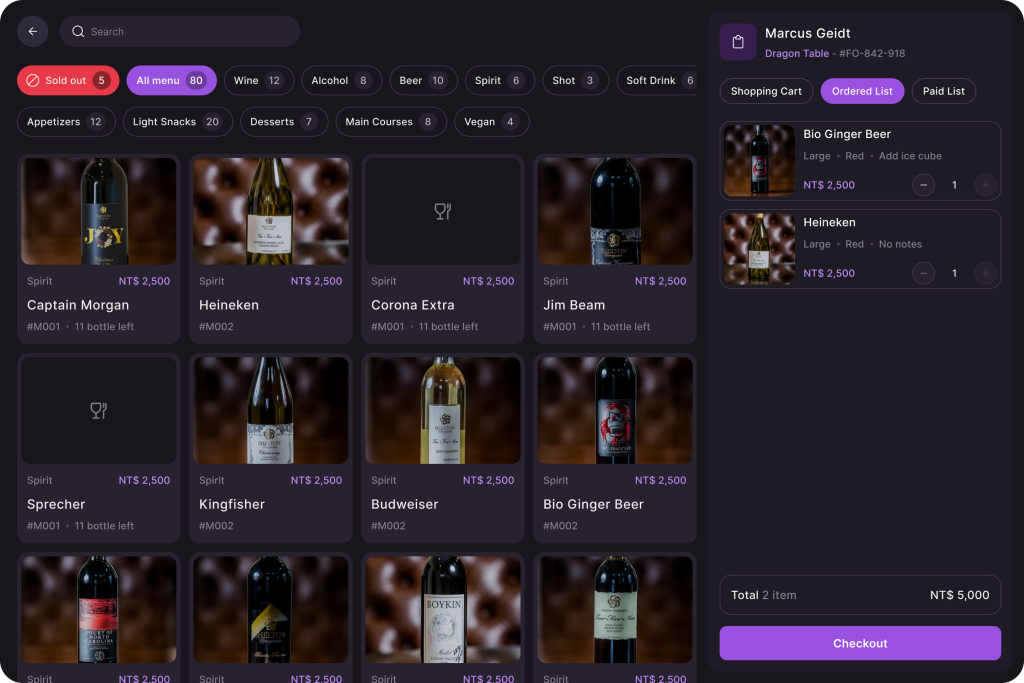Select the Court of North Carolina bottle image
The width and height of the screenshot is (1024, 683).
coord(99,609)
